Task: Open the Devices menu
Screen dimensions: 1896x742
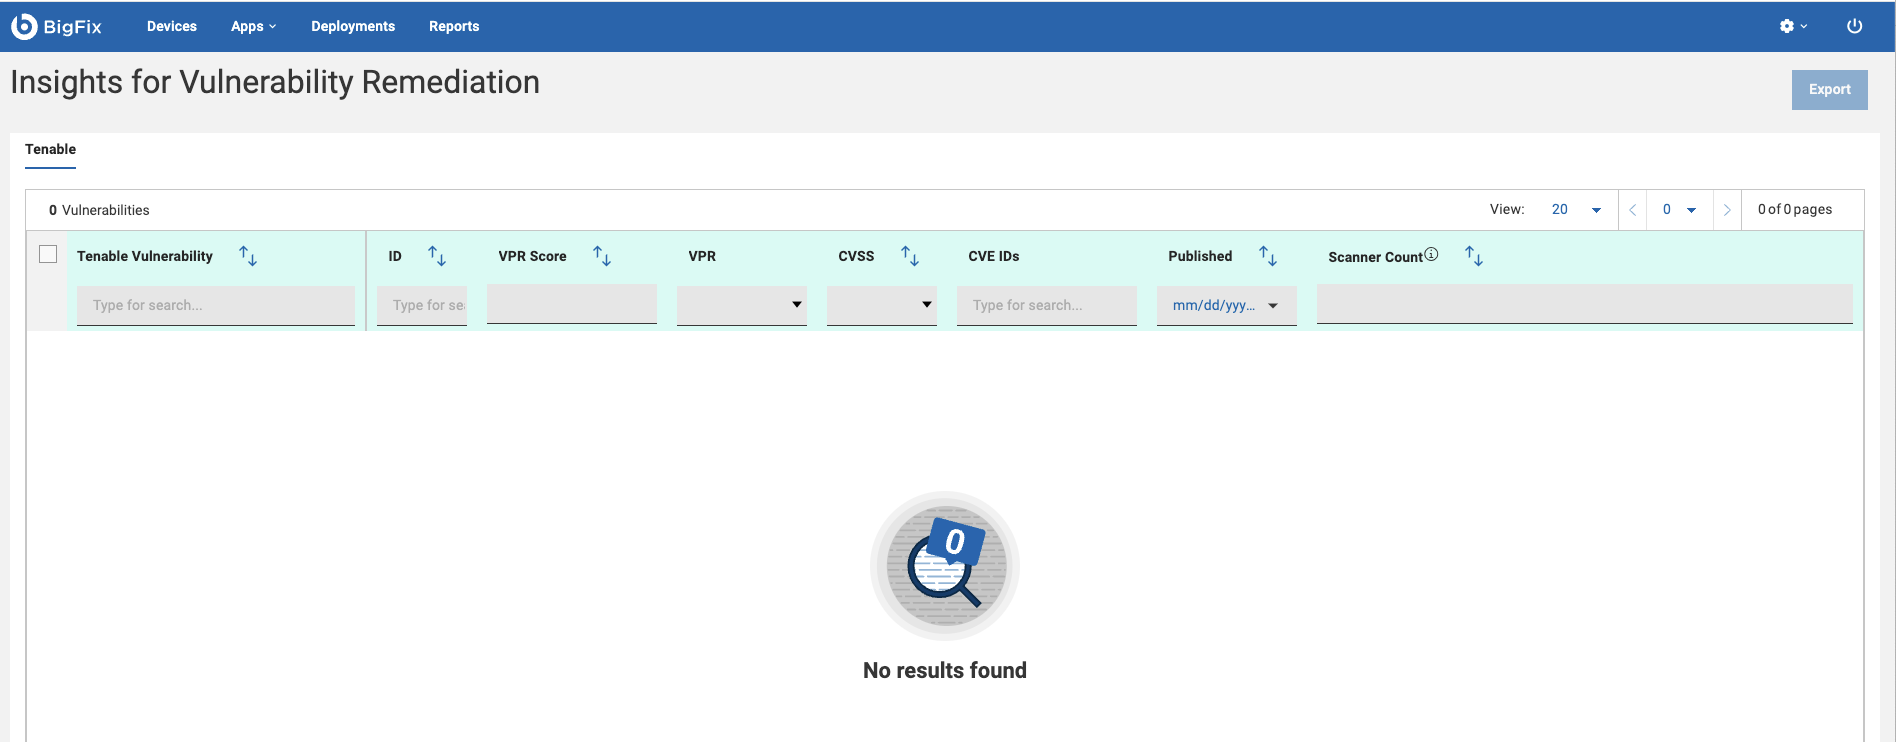Action: 172,26
